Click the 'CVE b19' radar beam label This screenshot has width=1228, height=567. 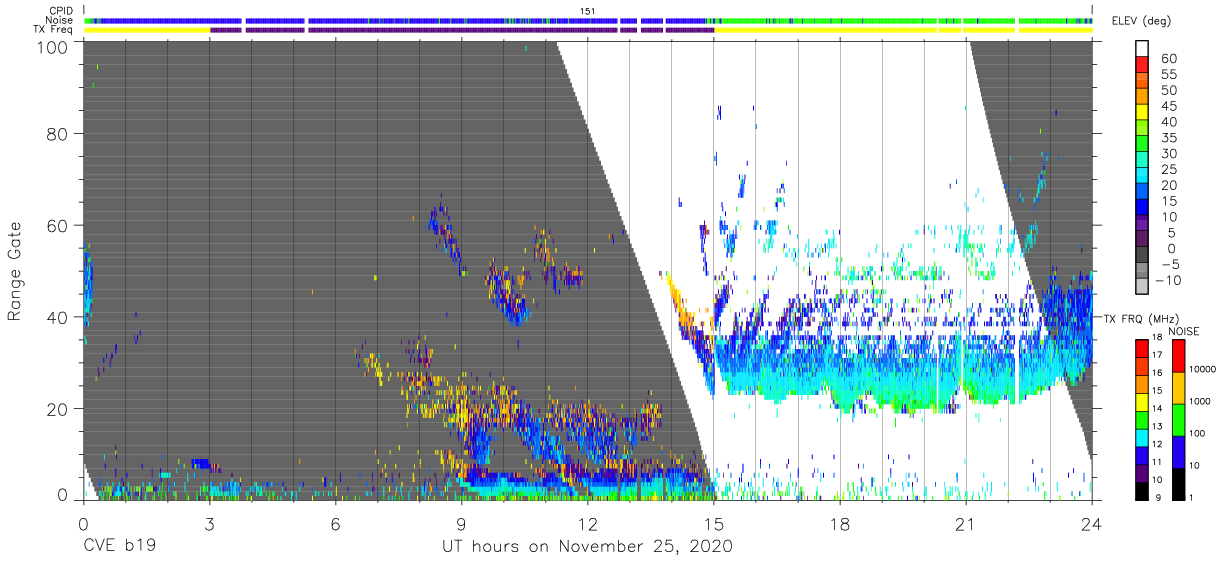coord(119,547)
